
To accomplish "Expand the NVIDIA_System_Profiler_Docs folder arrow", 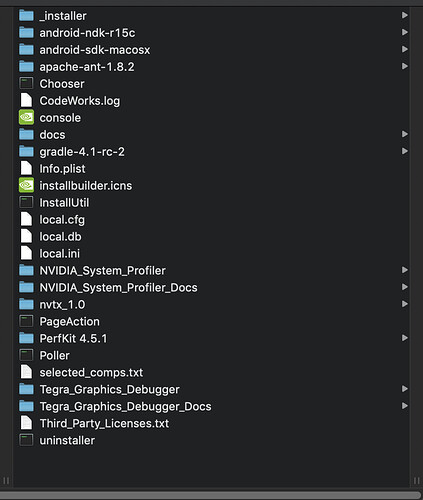I will pos(405,287).
